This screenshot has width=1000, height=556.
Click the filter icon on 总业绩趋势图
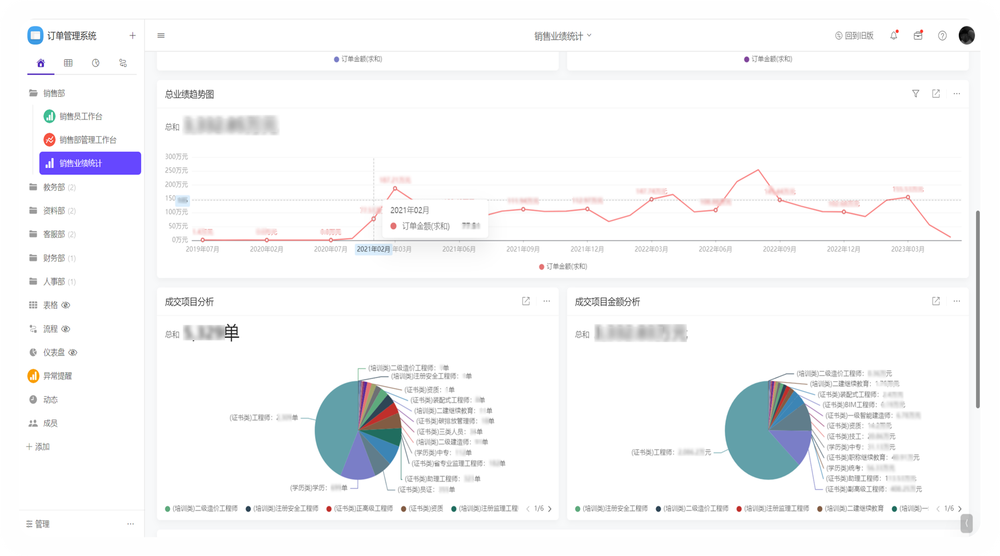point(915,94)
